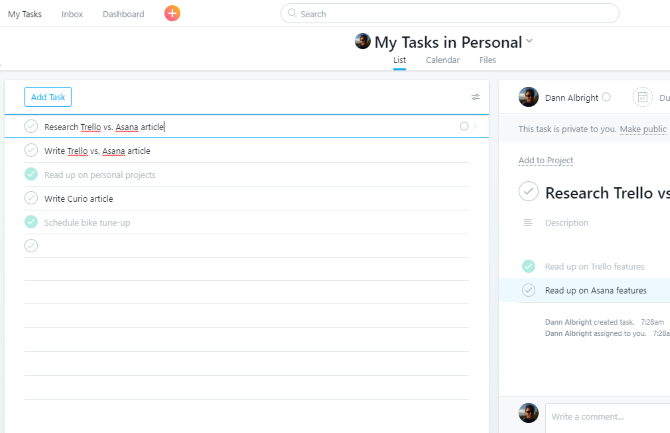
Task: Click the Add Task button
Action: 48,97
